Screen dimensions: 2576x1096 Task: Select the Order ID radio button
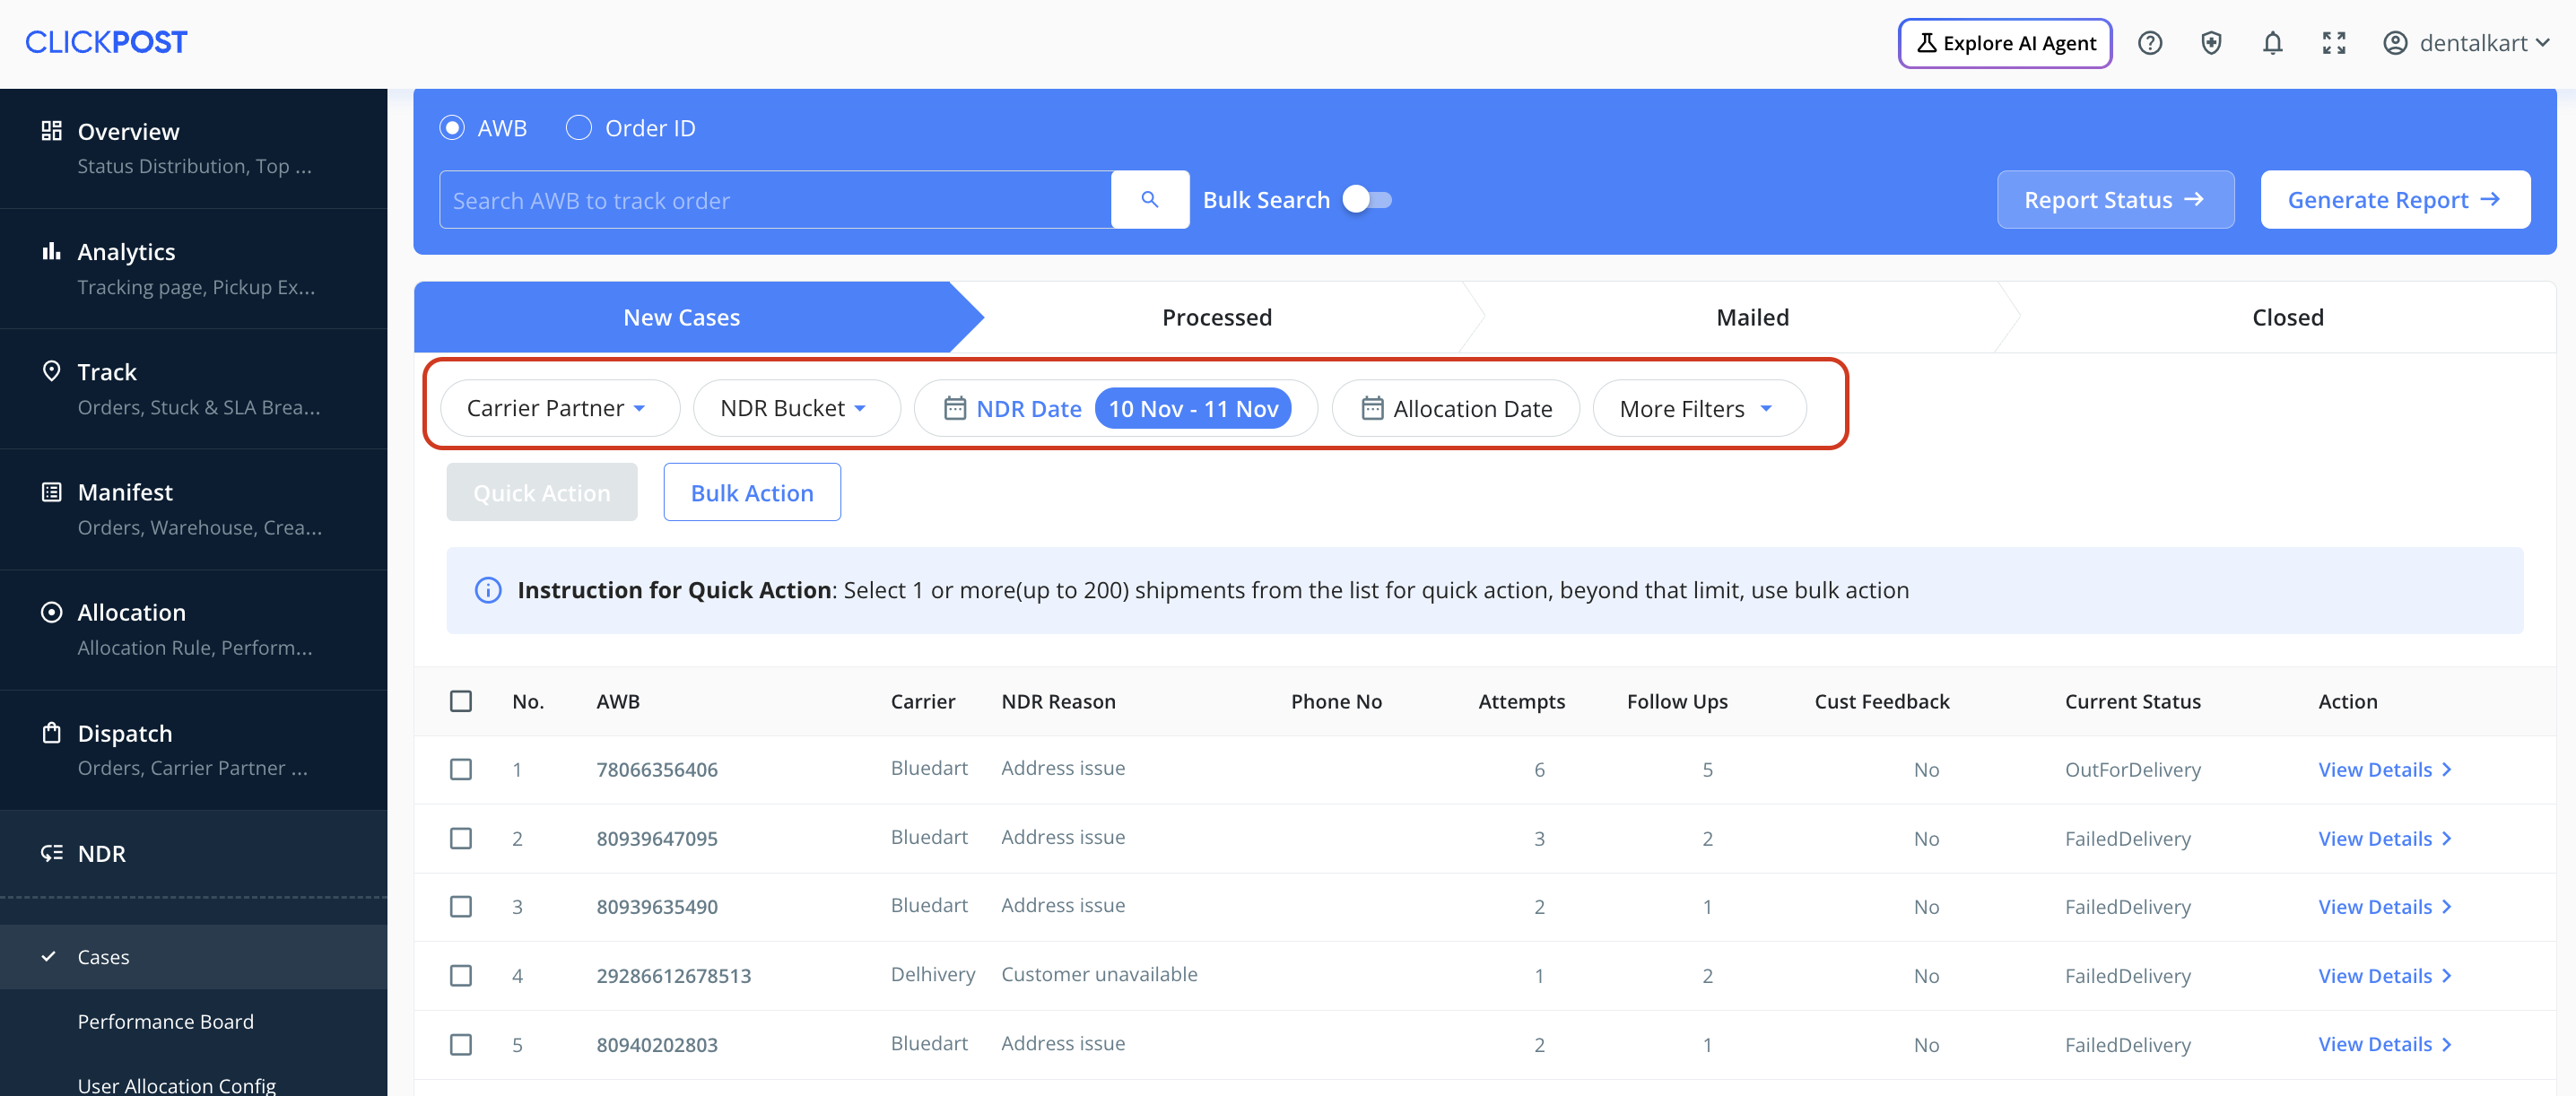click(578, 128)
